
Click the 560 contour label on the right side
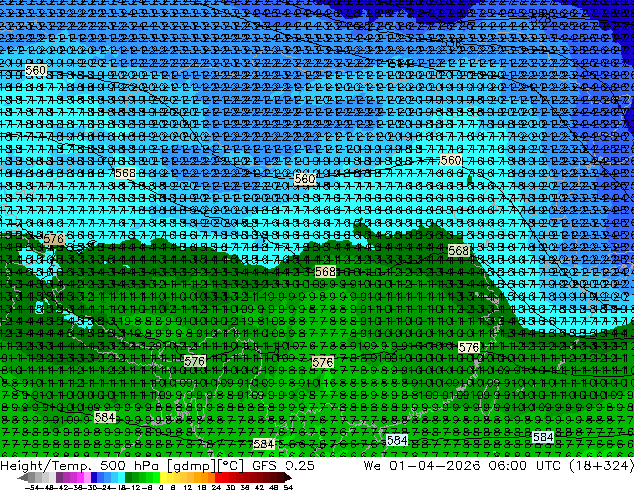(451, 161)
